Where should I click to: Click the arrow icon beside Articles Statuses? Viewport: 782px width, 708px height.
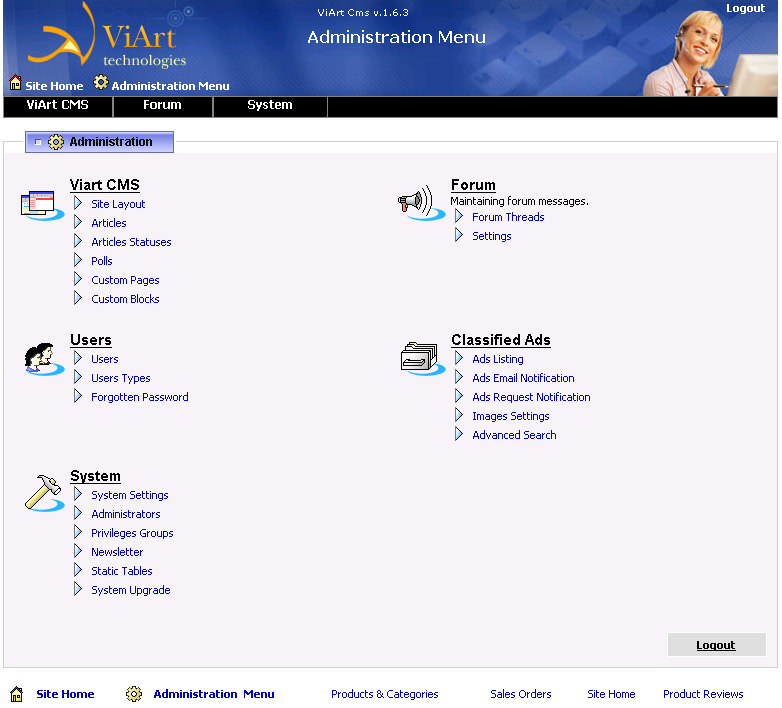click(78, 241)
